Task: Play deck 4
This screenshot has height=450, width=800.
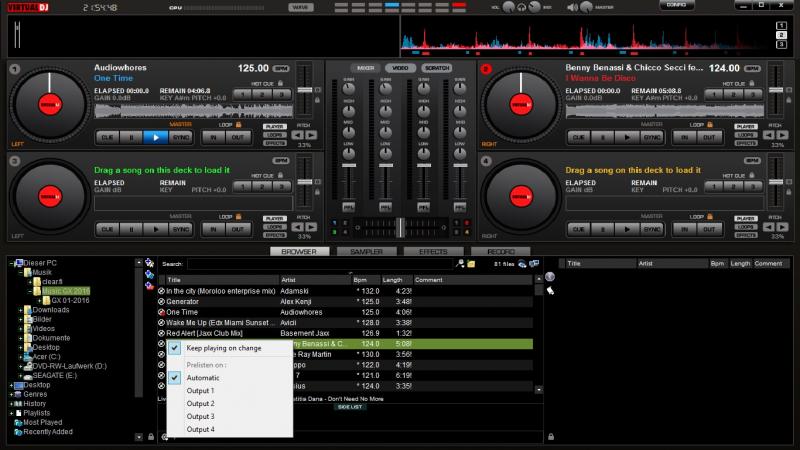Action: [x=627, y=229]
